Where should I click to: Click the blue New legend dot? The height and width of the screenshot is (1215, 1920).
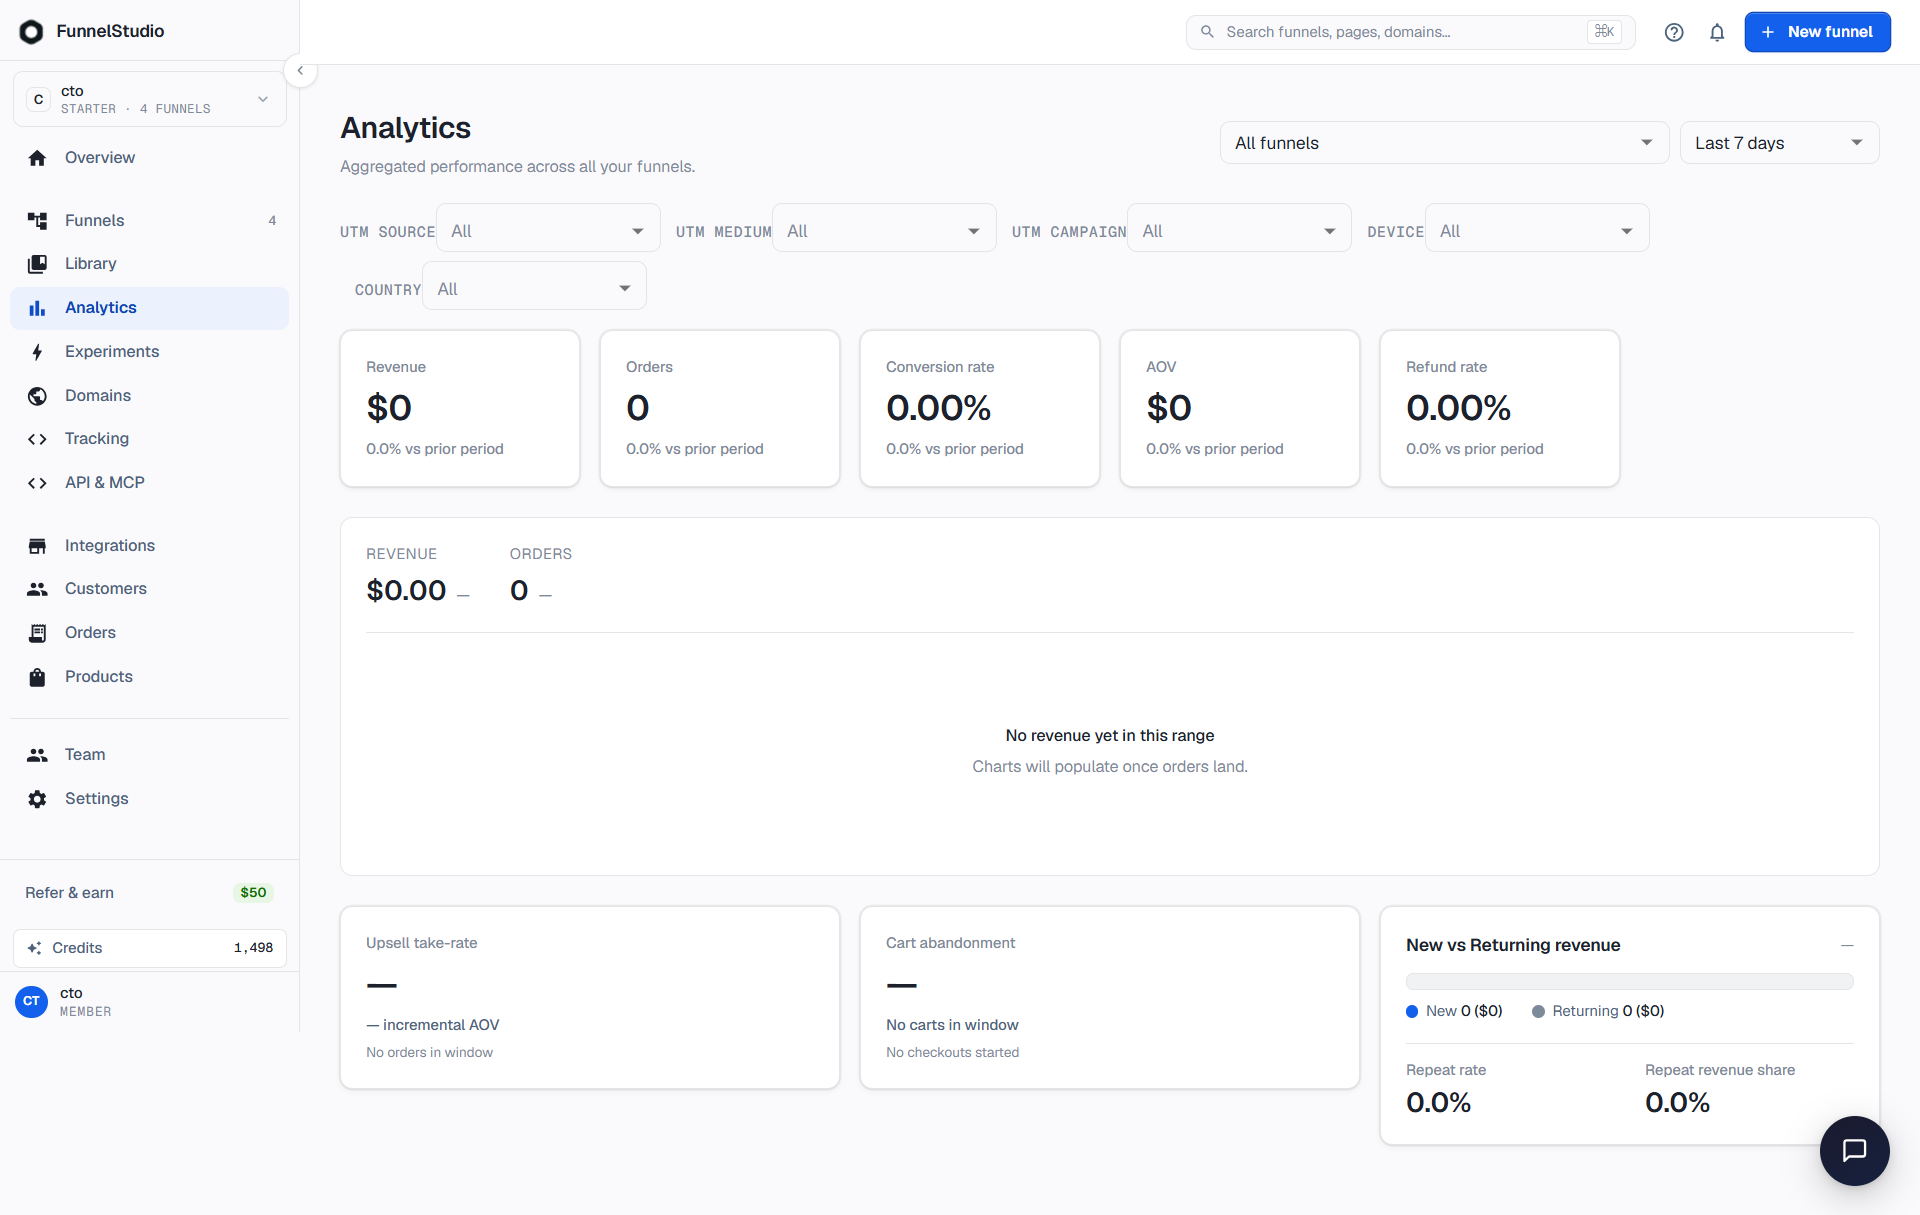point(1412,1012)
